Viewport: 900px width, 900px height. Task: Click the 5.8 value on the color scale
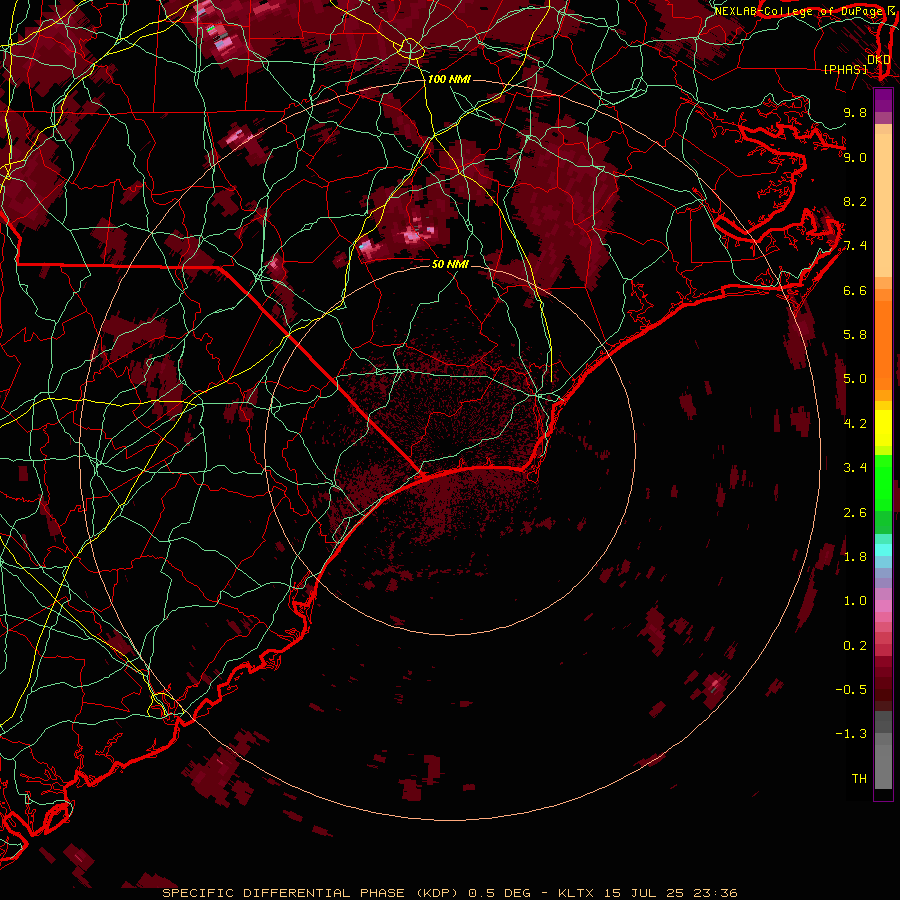tap(855, 335)
